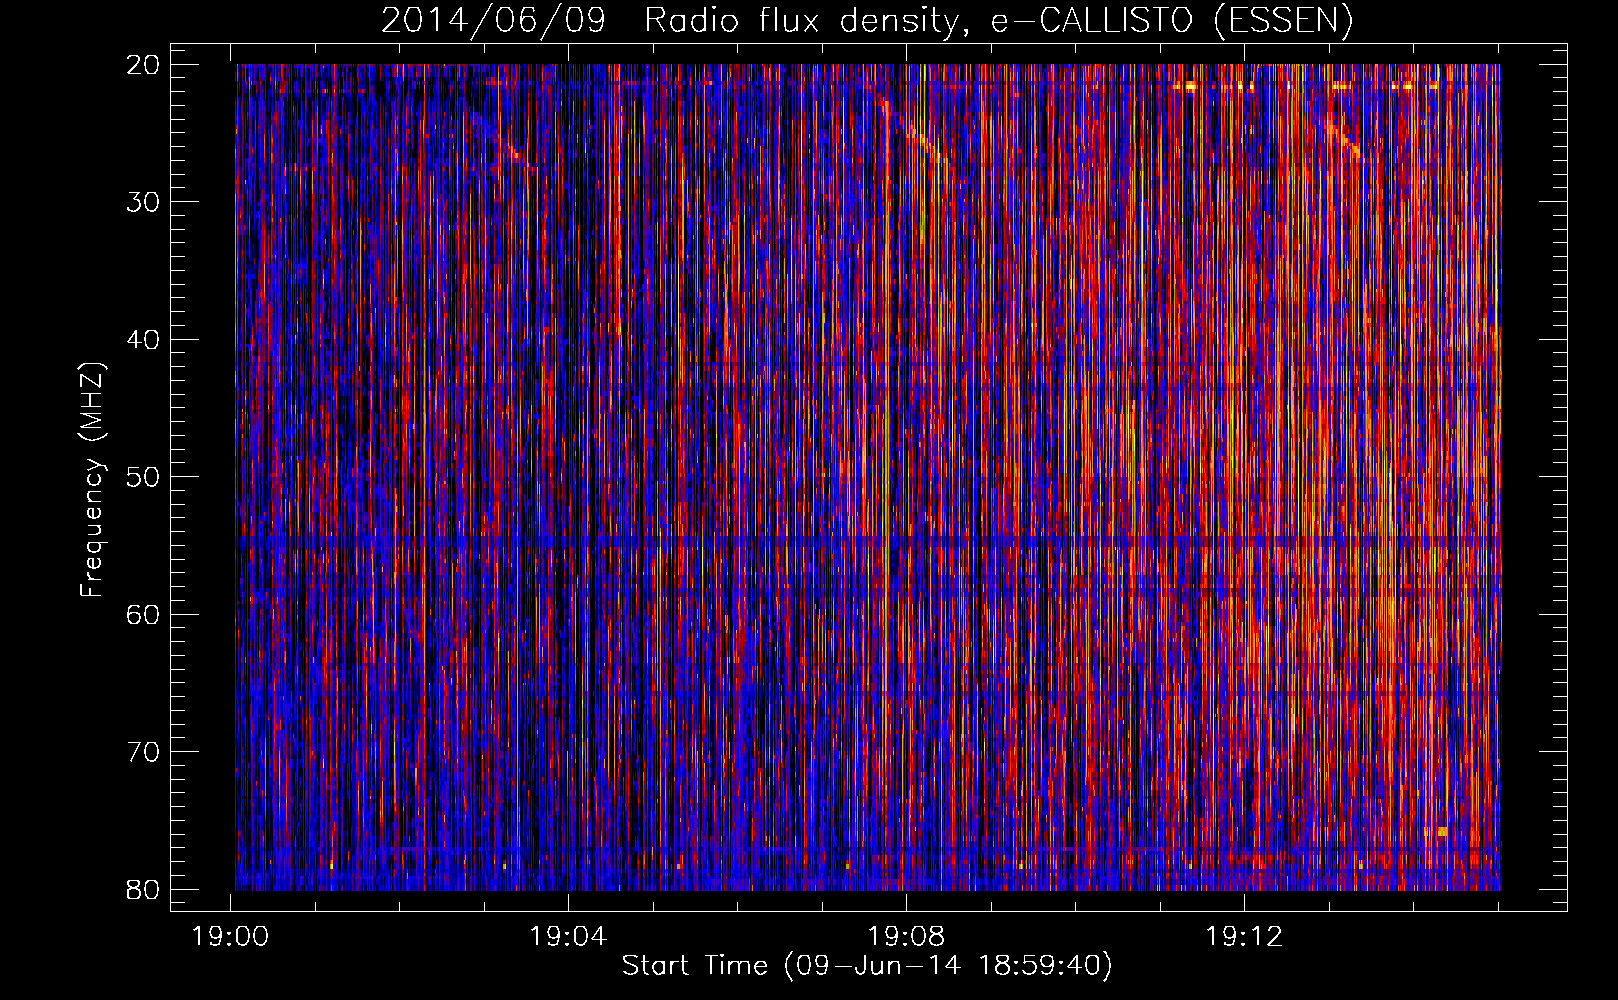Click the frequency tick label 80
Screen dimensions: 1618x1000
tap(144, 889)
